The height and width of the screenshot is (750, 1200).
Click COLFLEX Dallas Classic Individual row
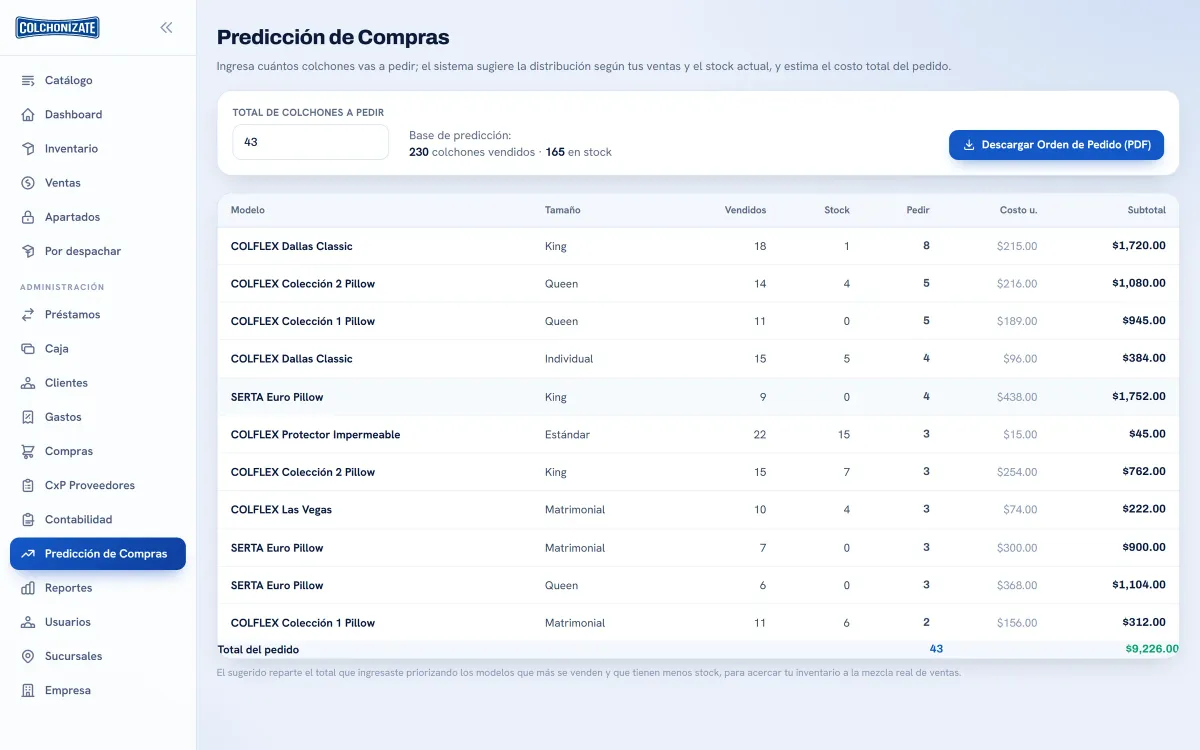point(698,359)
